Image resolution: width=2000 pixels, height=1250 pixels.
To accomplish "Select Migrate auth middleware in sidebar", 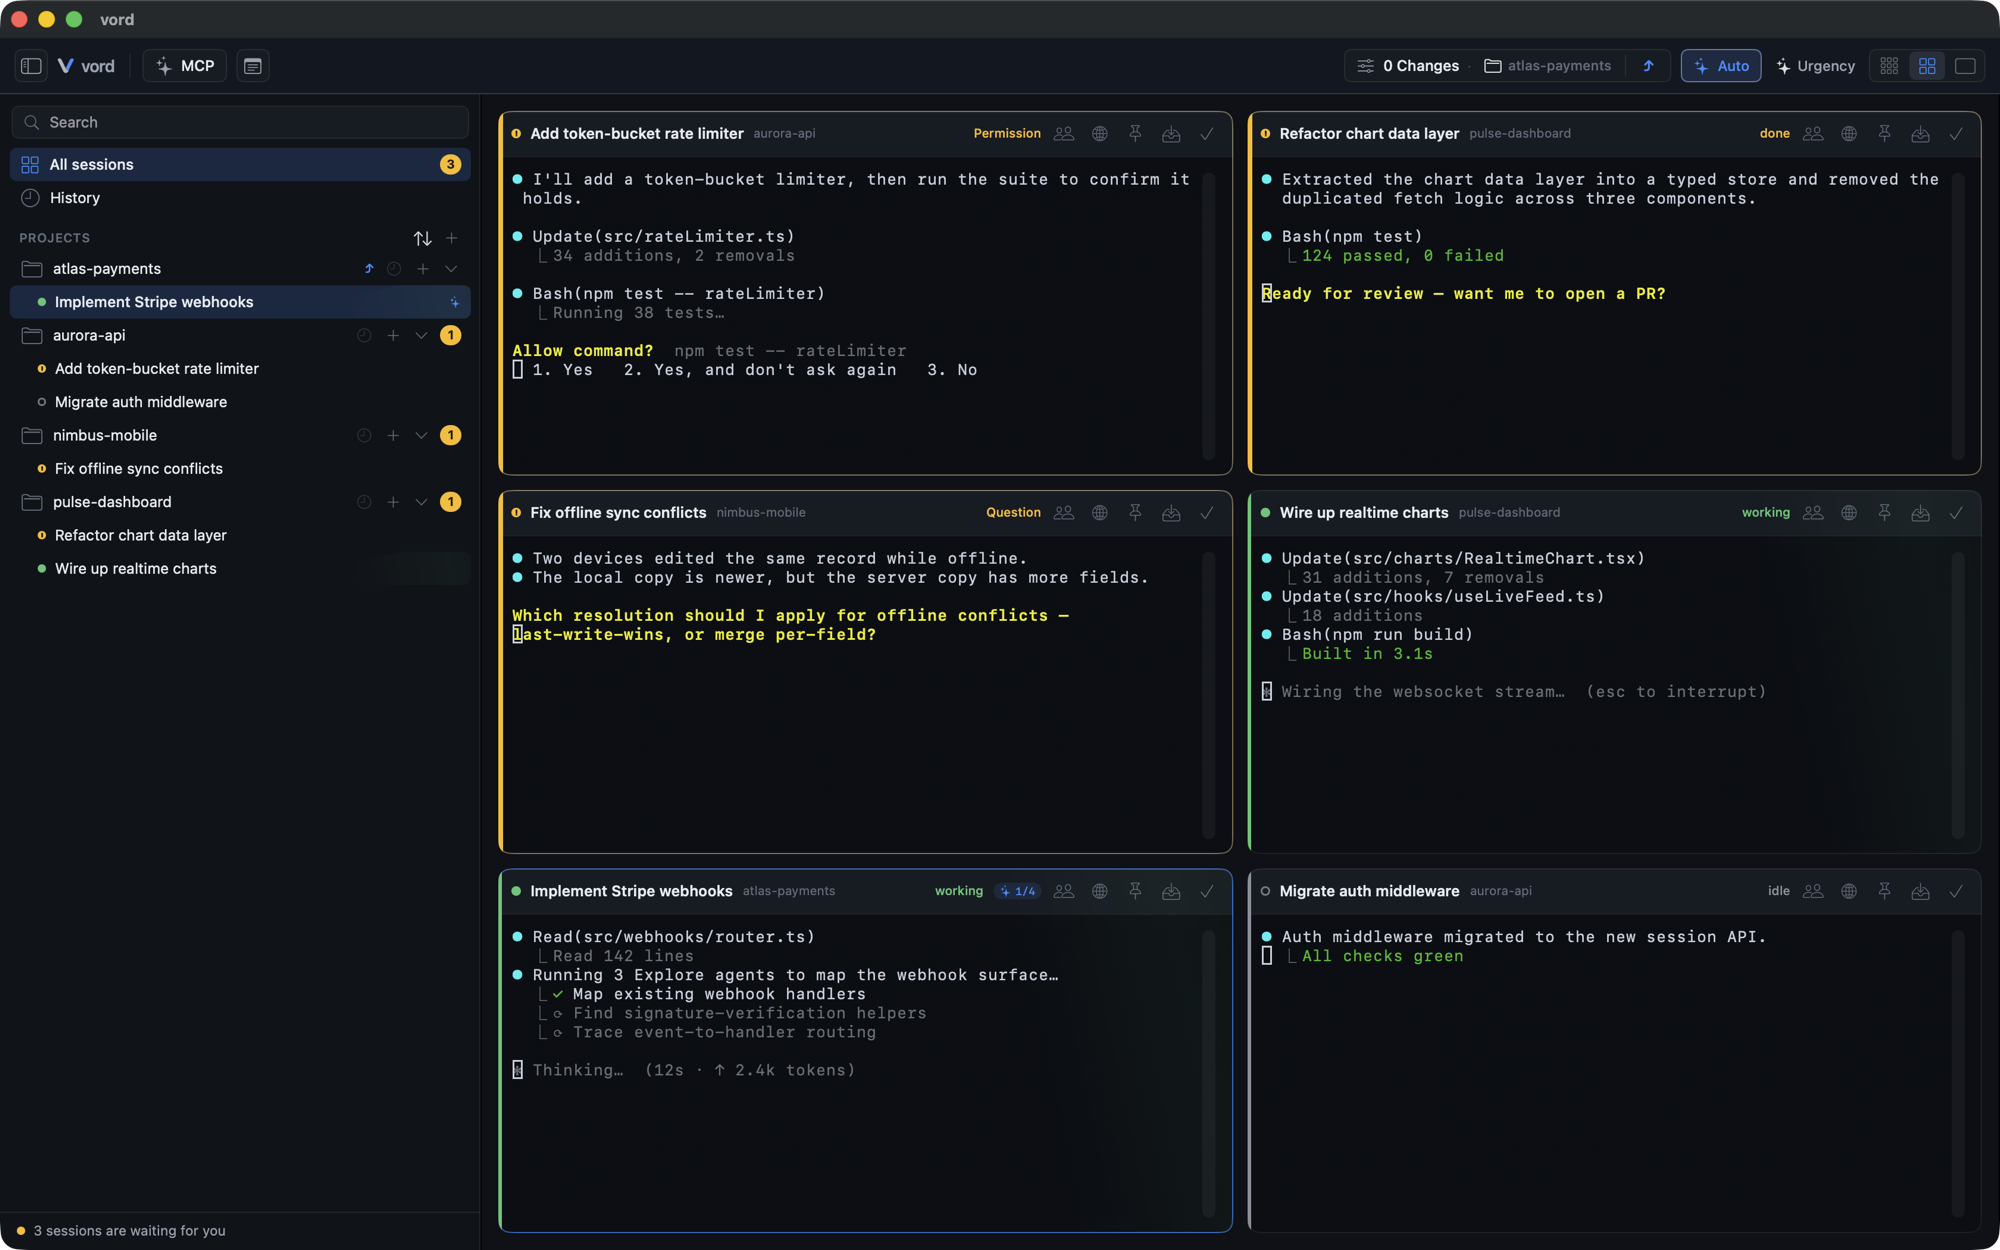I will point(240,402).
